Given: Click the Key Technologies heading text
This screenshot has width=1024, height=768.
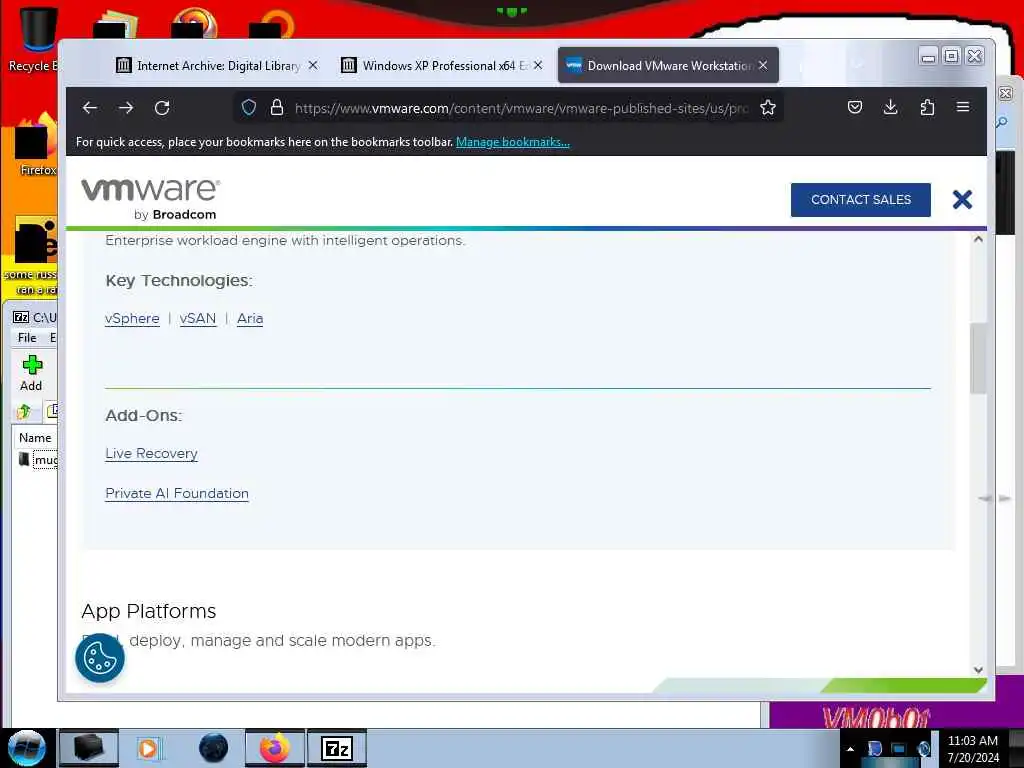Looking at the screenshot, I should (179, 281).
